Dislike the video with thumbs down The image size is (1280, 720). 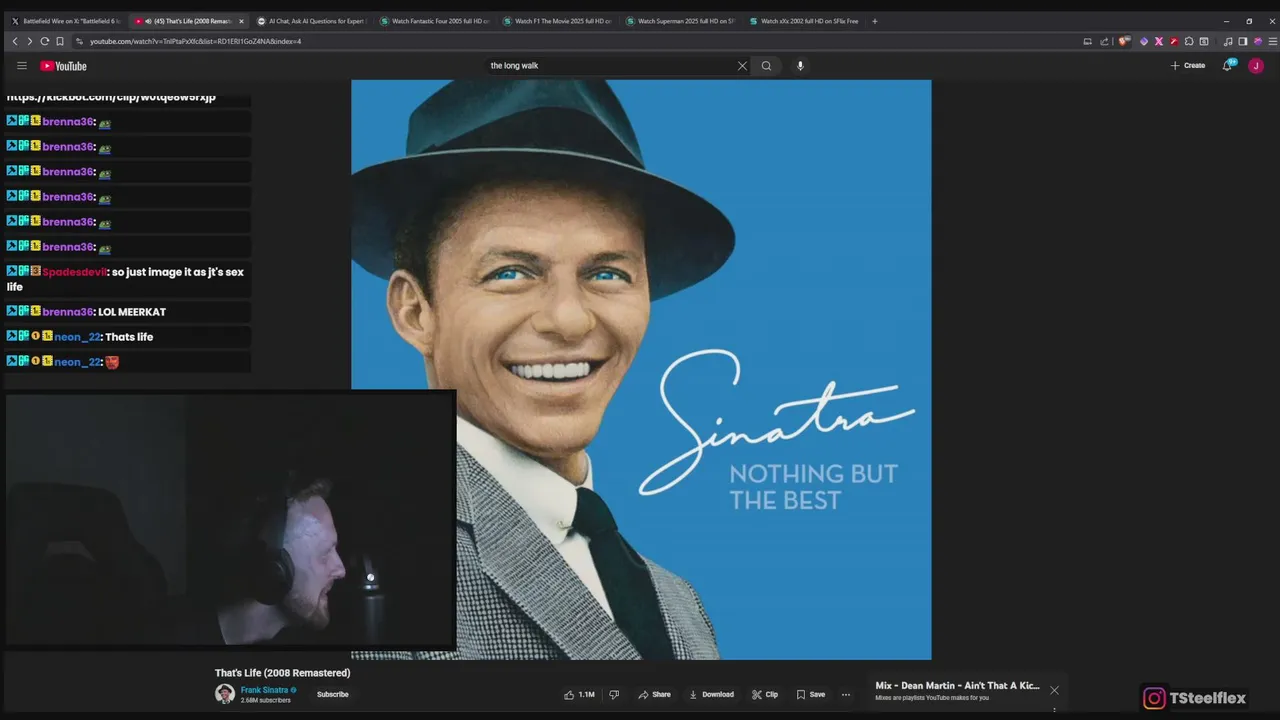pyautogui.click(x=614, y=694)
